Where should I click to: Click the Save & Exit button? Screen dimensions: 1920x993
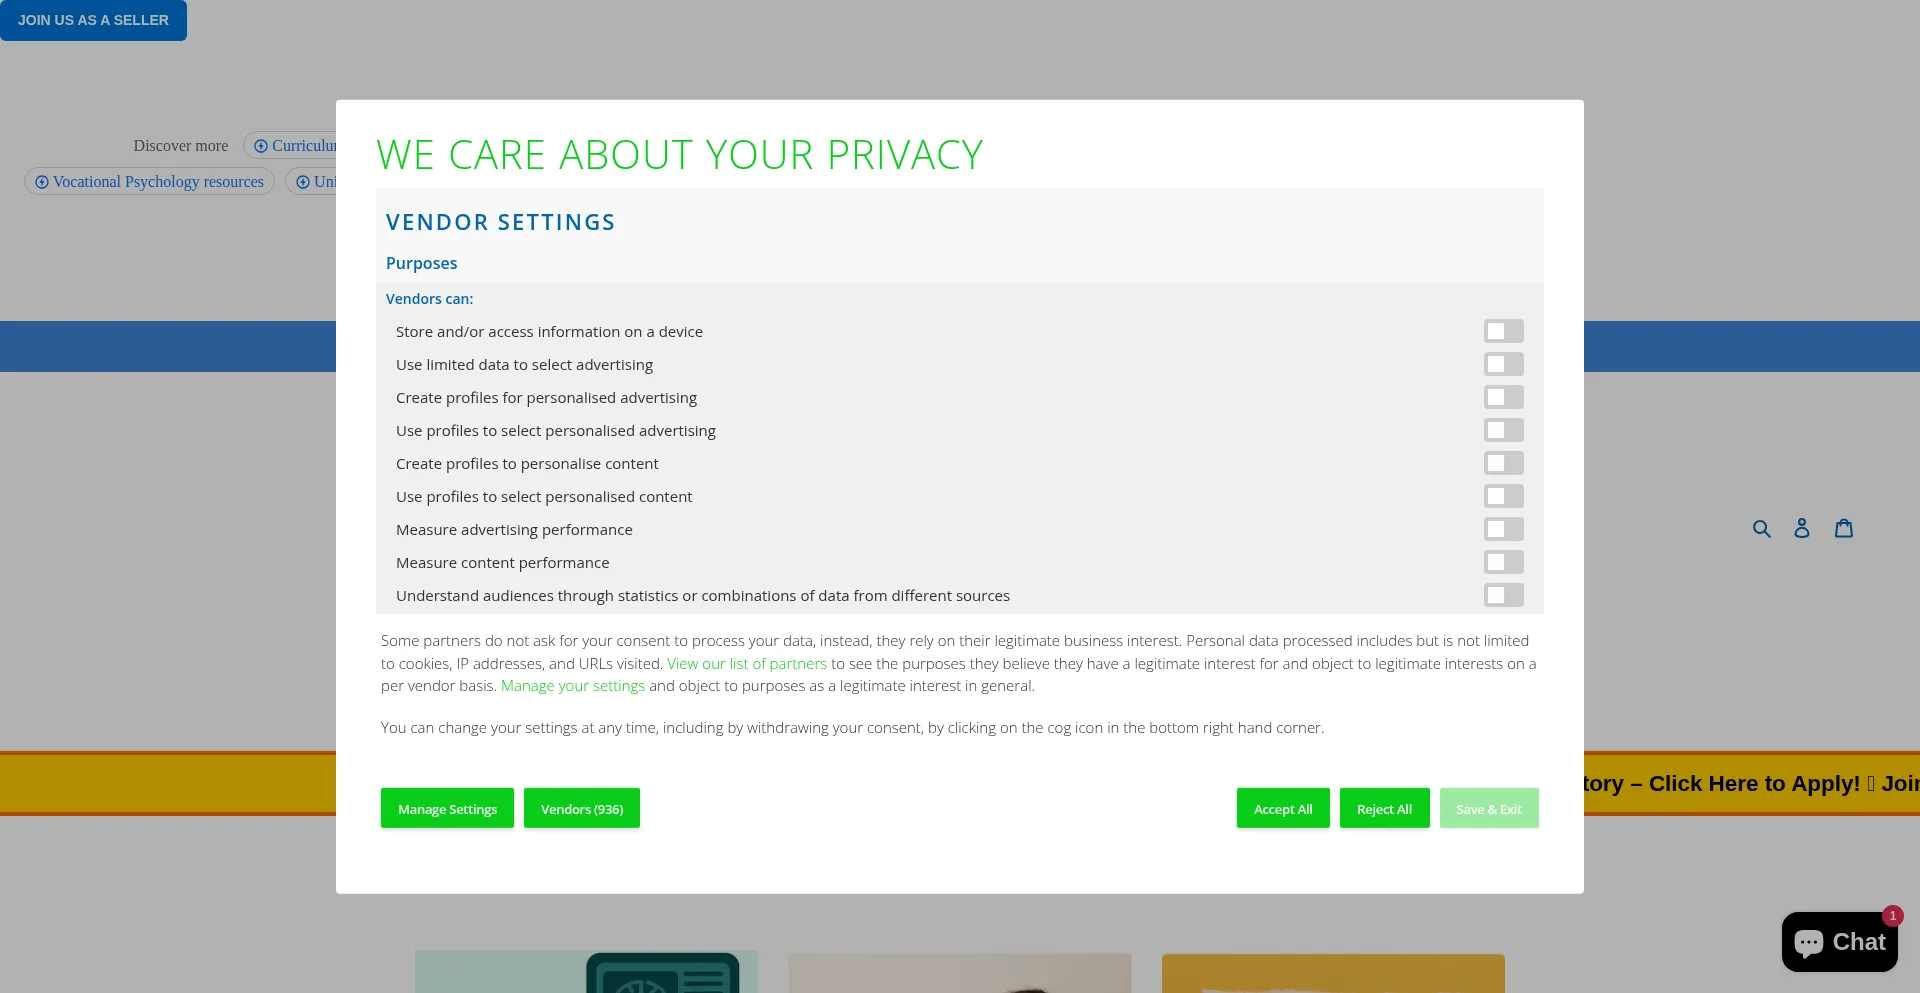[1488, 809]
